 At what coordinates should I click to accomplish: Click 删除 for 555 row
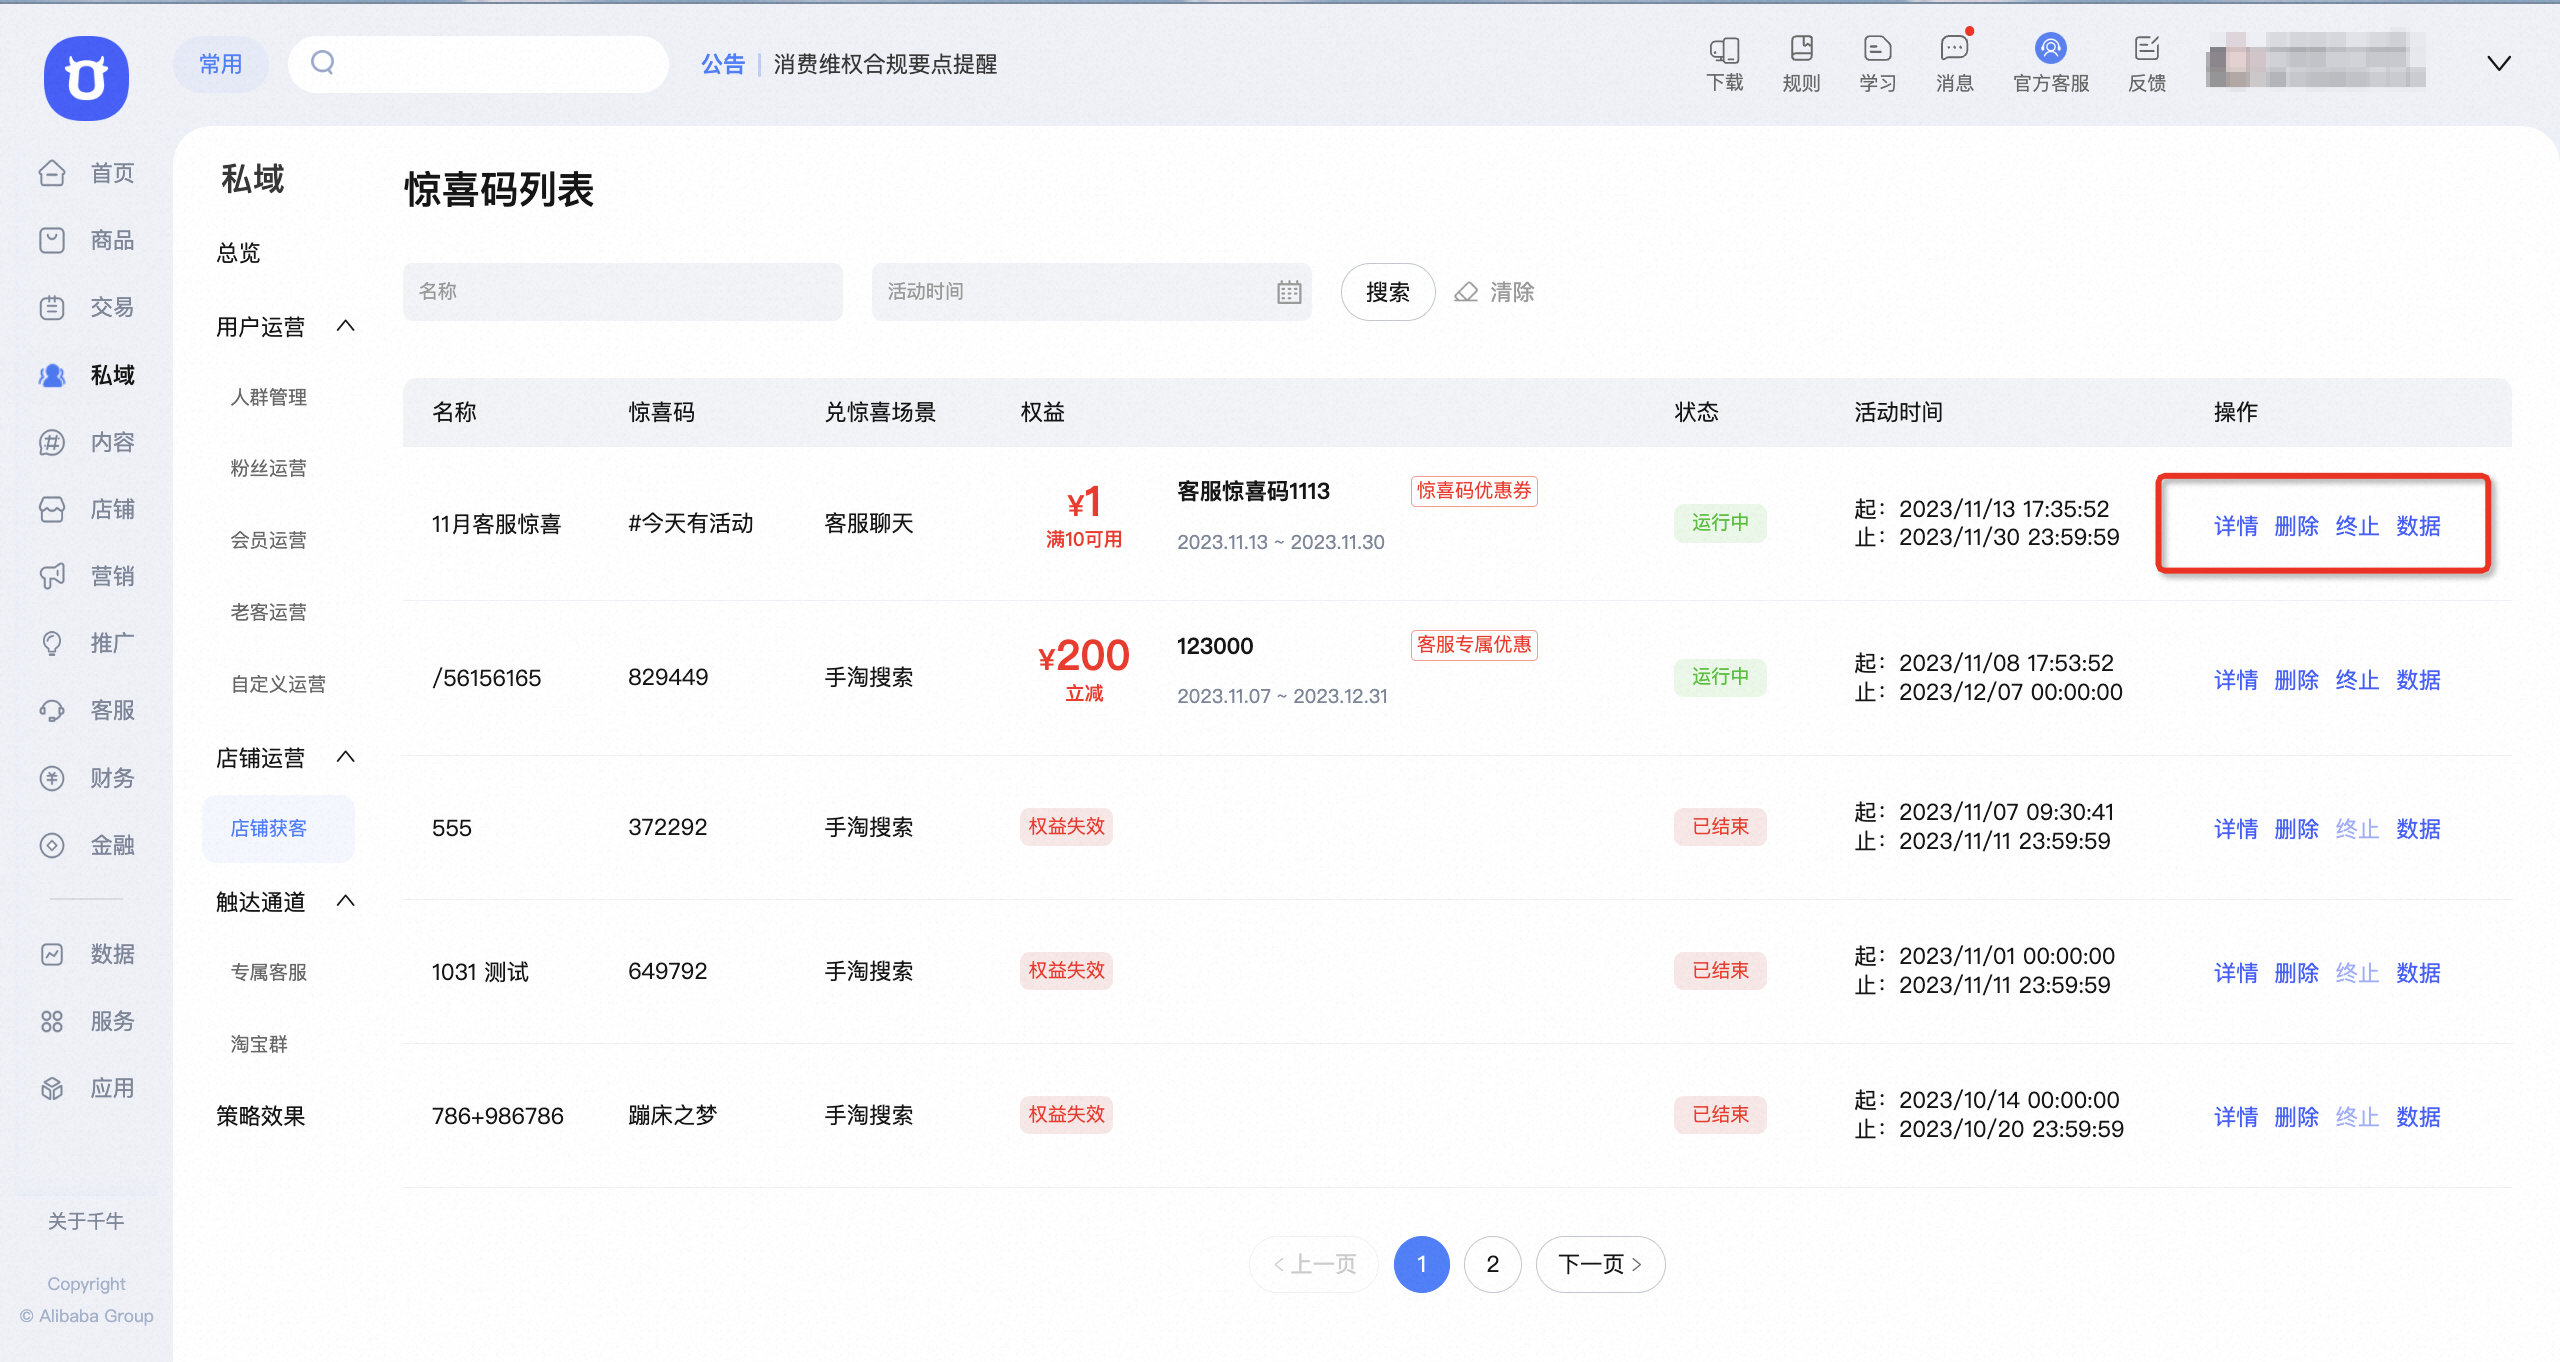click(2296, 829)
